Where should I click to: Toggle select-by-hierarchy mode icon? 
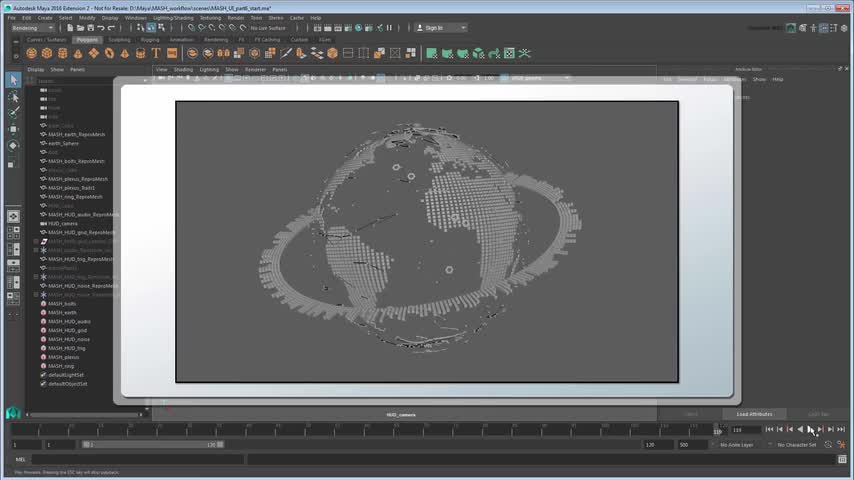(x=141, y=28)
